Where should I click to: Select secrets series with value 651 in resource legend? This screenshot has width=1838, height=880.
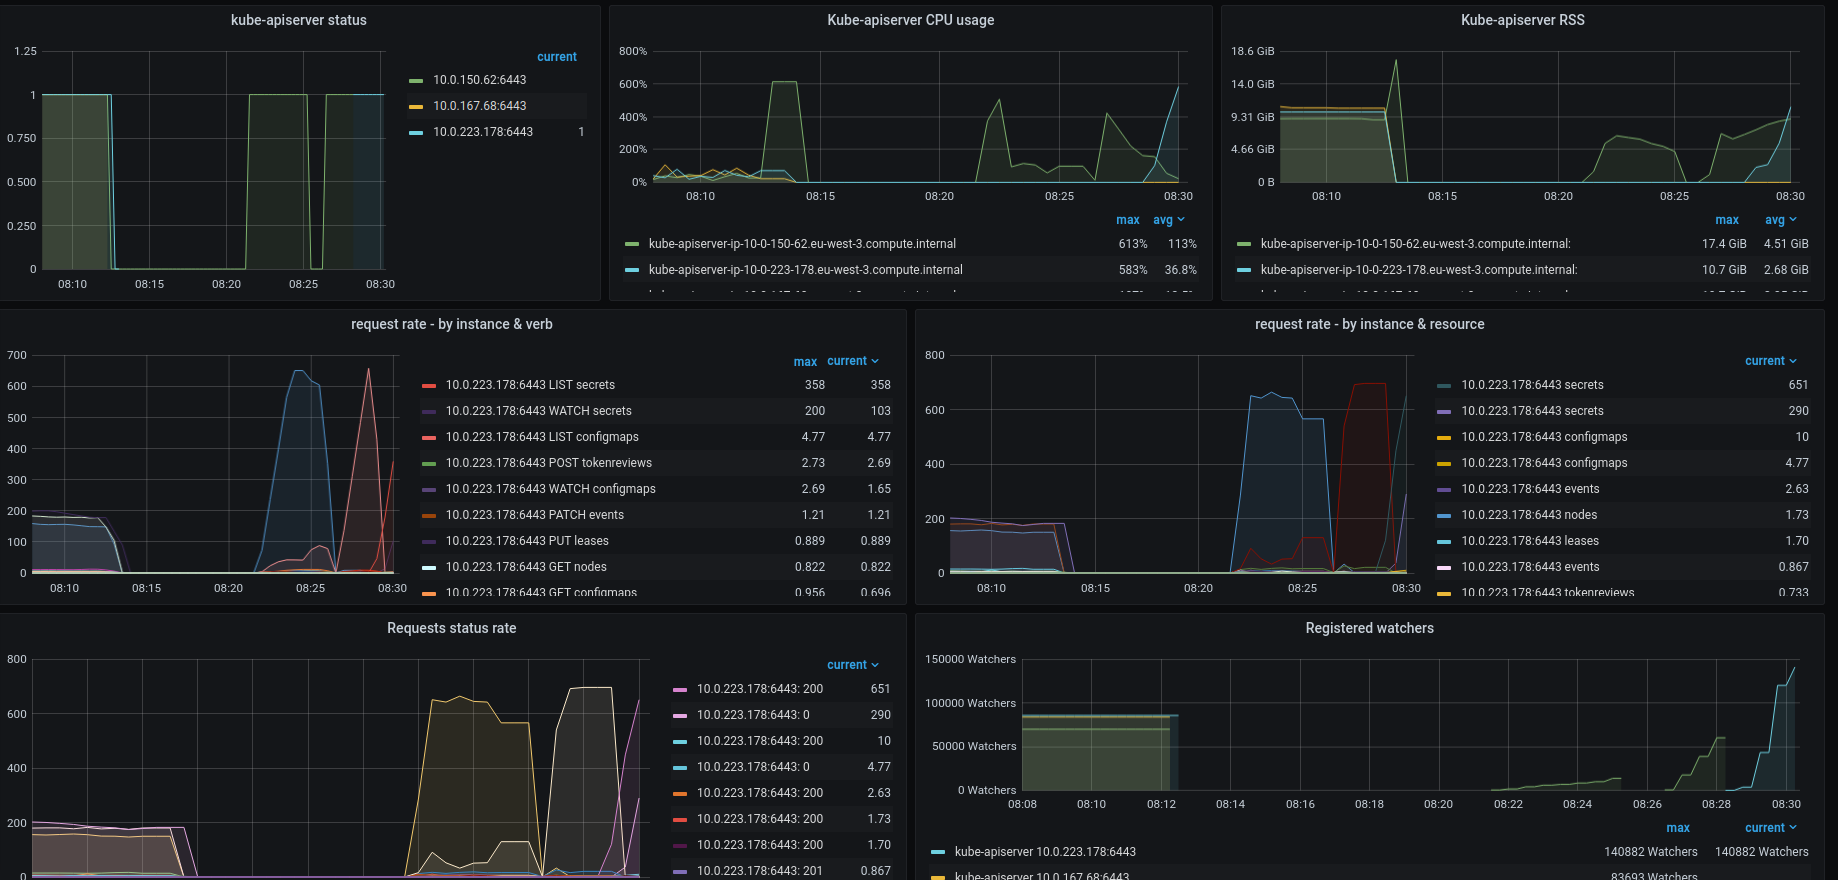(1532, 385)
